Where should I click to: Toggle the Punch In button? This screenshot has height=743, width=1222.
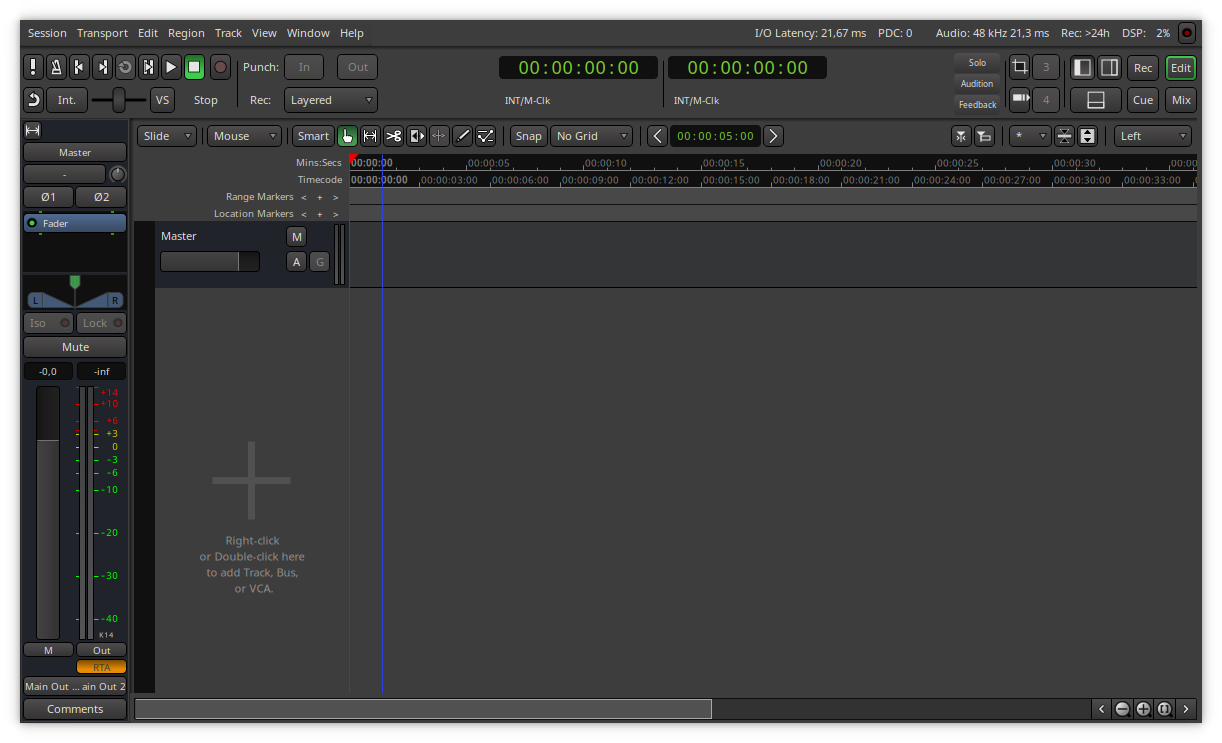pyautogui.click(x=304, y=67)
